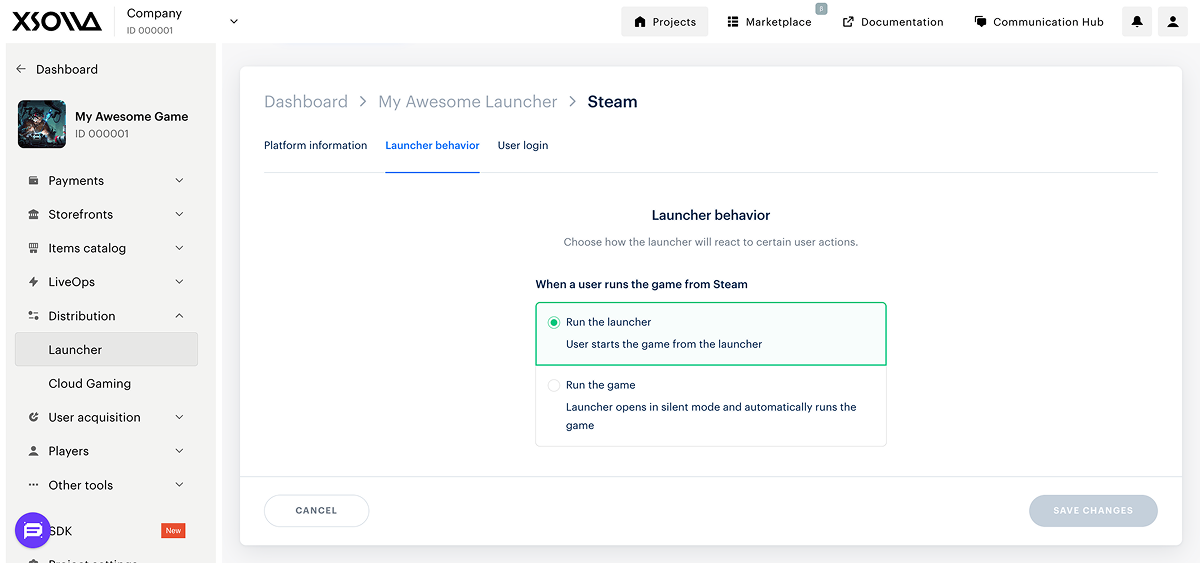
Task: Open the My Awesome Launcher breadcrumb link
Action: 467,102
